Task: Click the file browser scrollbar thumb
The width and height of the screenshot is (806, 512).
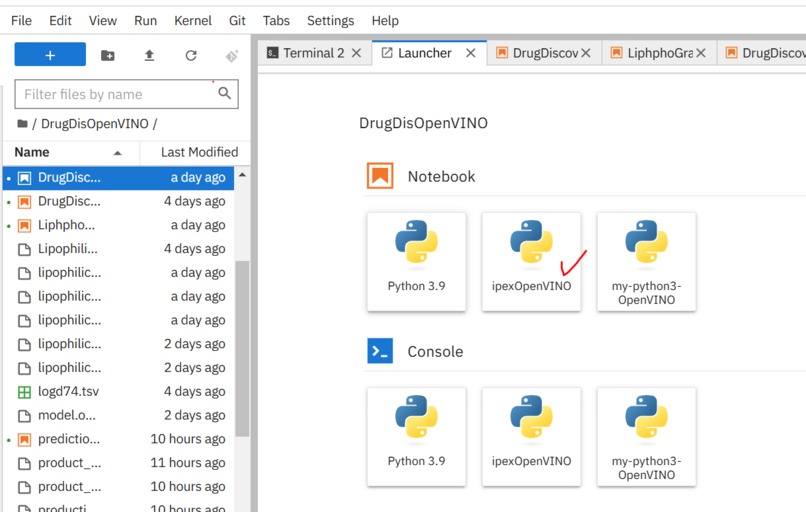Action: pyautogui.click(x=242, y=349)
